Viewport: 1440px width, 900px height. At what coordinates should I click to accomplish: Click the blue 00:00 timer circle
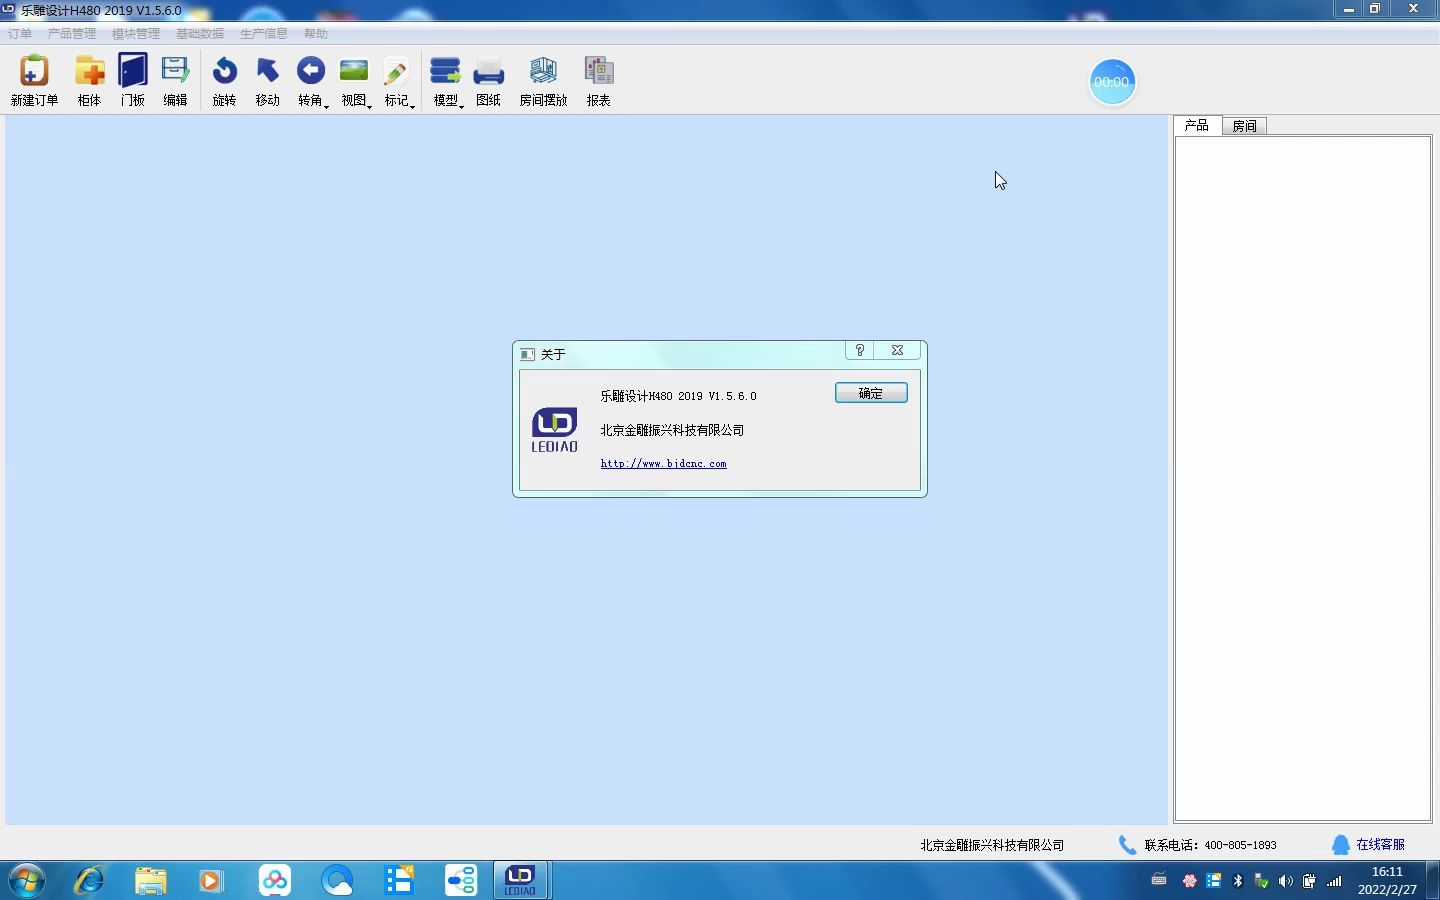point(1111,82)
